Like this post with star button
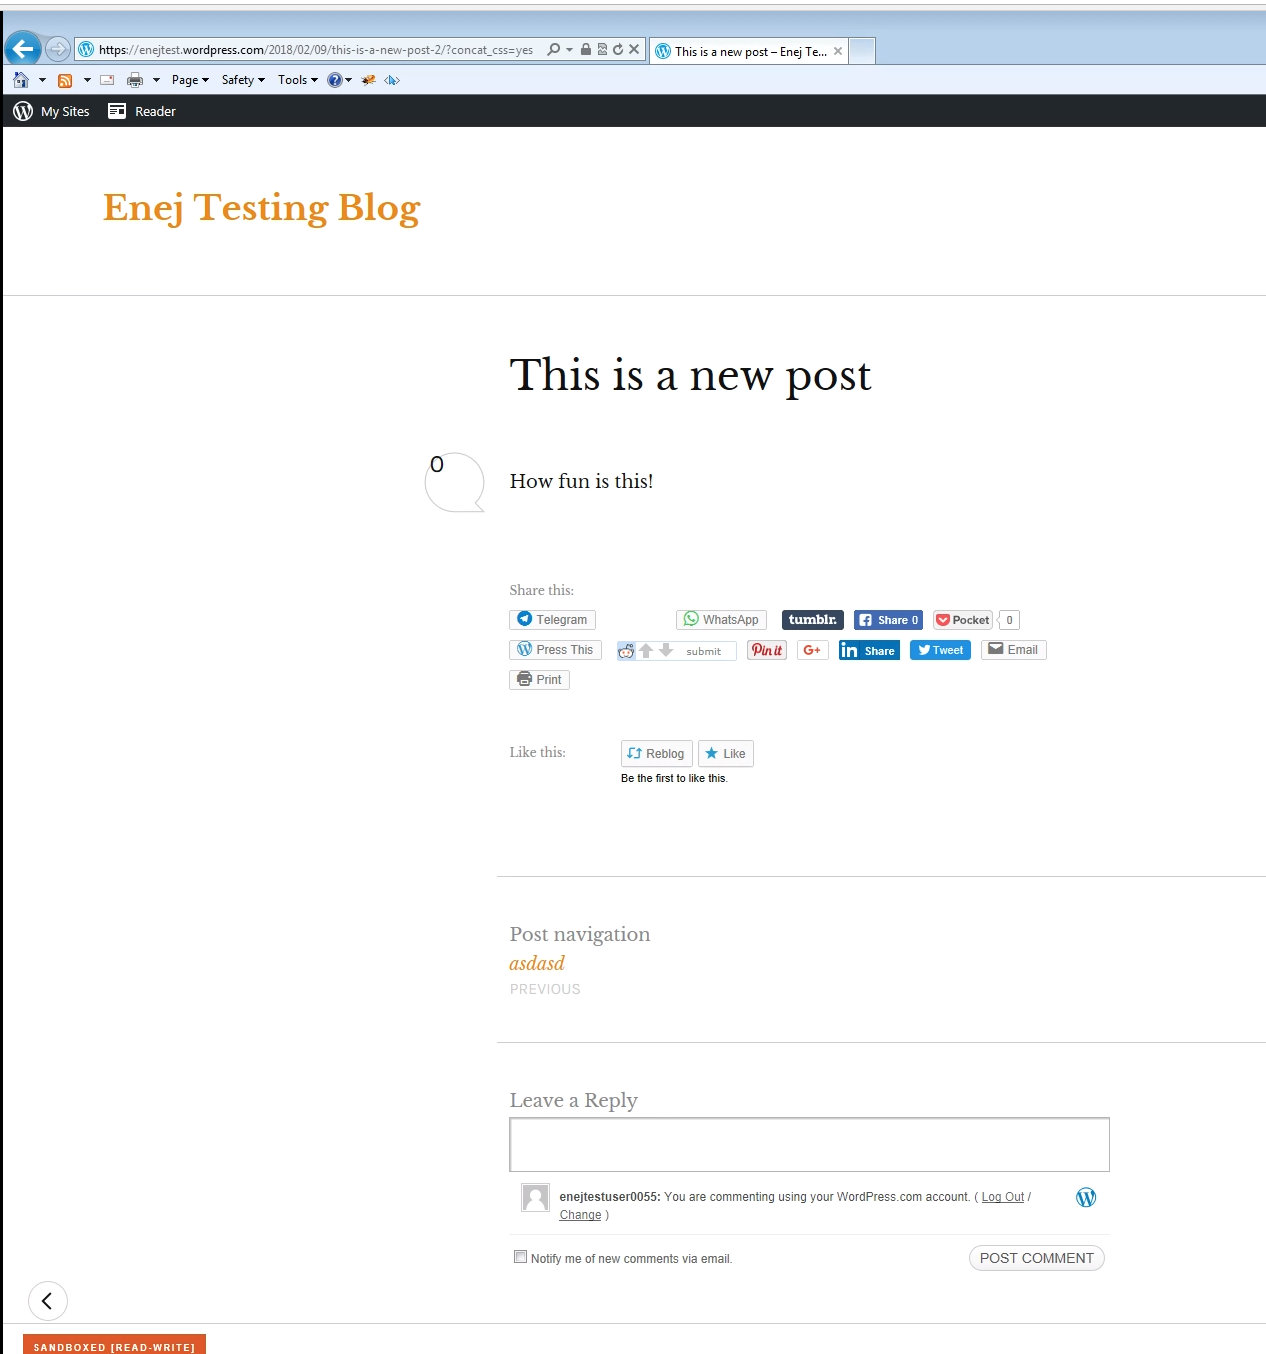Screen dimensions: 1266x1354 click(726, 753)
